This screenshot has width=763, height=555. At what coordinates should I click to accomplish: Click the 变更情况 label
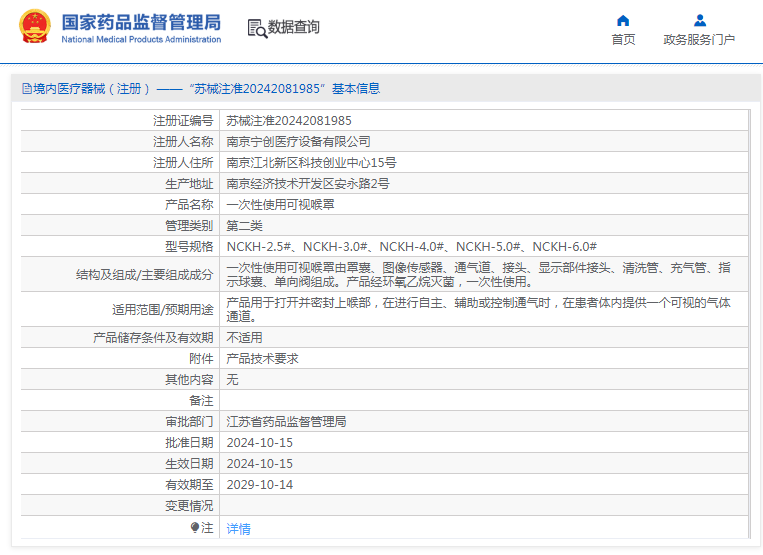(x=189, y=506)
